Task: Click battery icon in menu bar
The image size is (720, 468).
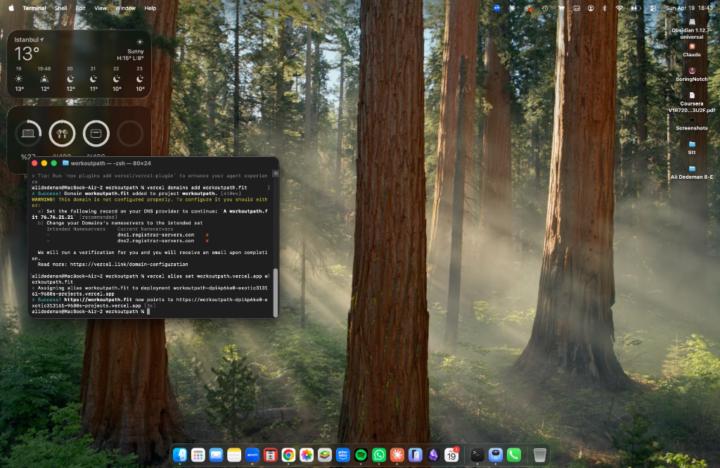Action: pos(635,8)
